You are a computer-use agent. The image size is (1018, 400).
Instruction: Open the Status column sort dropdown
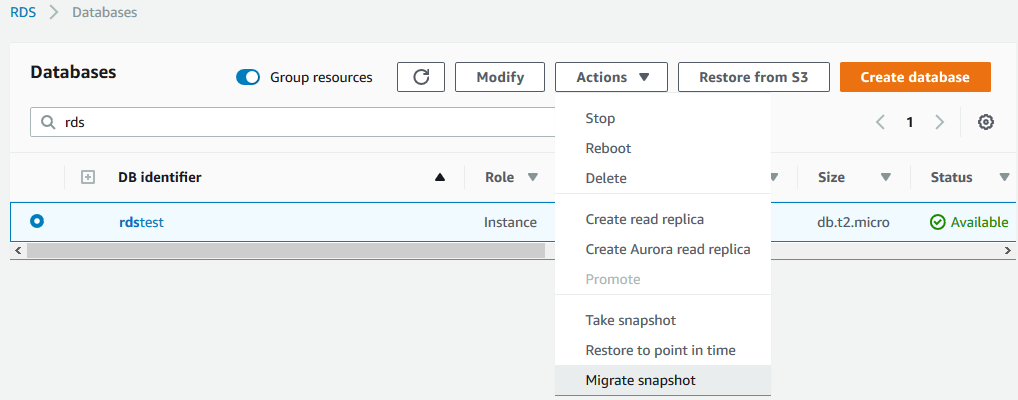tap(1004, 177)
